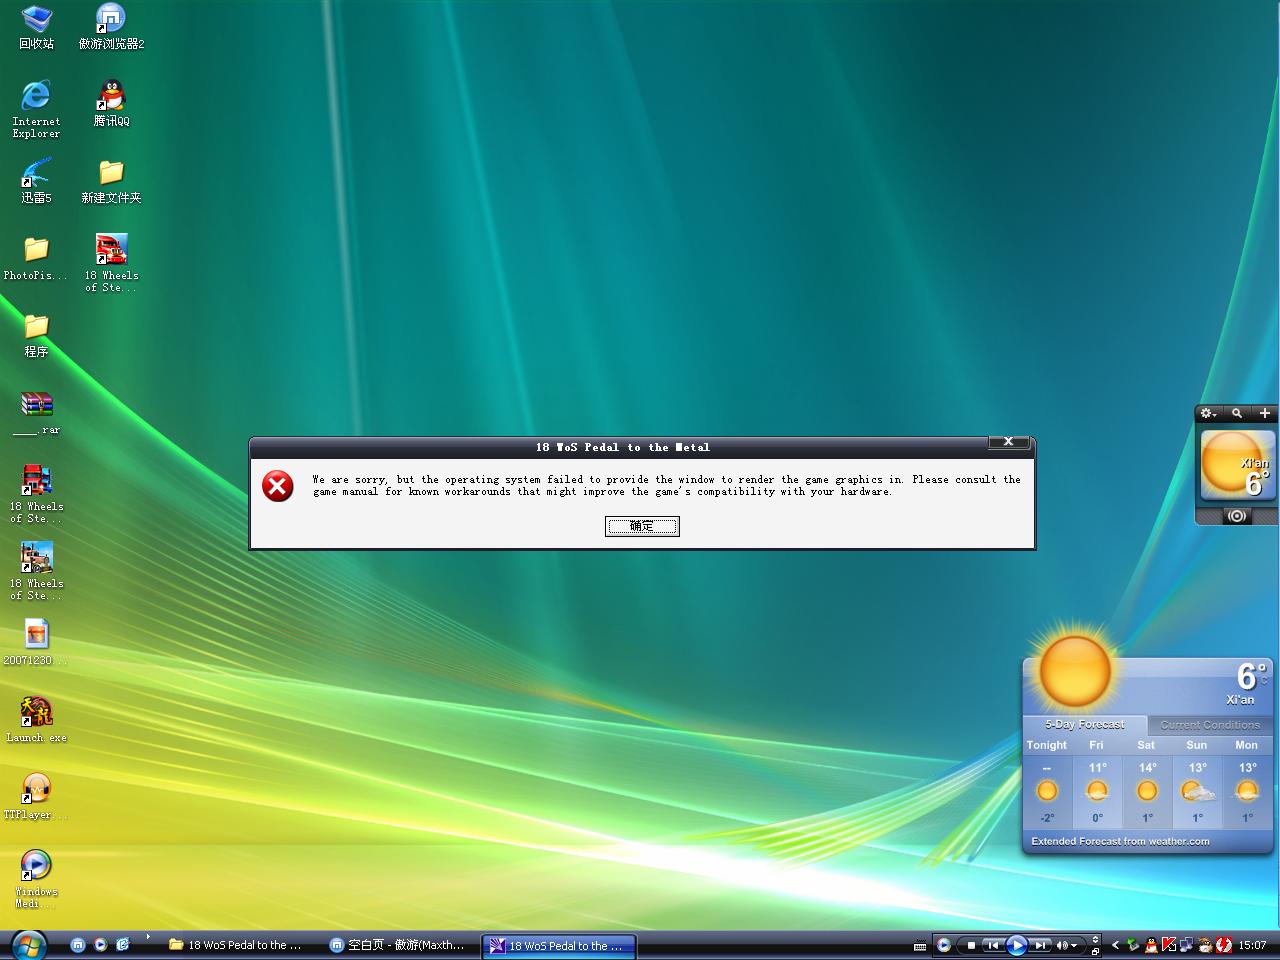
Task: Select the TTPlayer desktop shortcut
Action: pyautogui.click(x=36, y=796)
